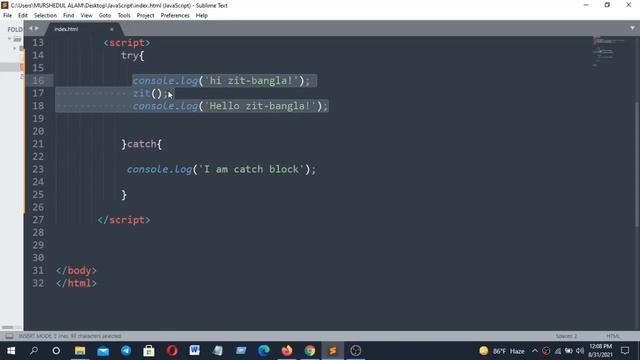This screenshot has width=640, height=360.
Task: Open the Goto menu
Action: [x=104, y=16]
